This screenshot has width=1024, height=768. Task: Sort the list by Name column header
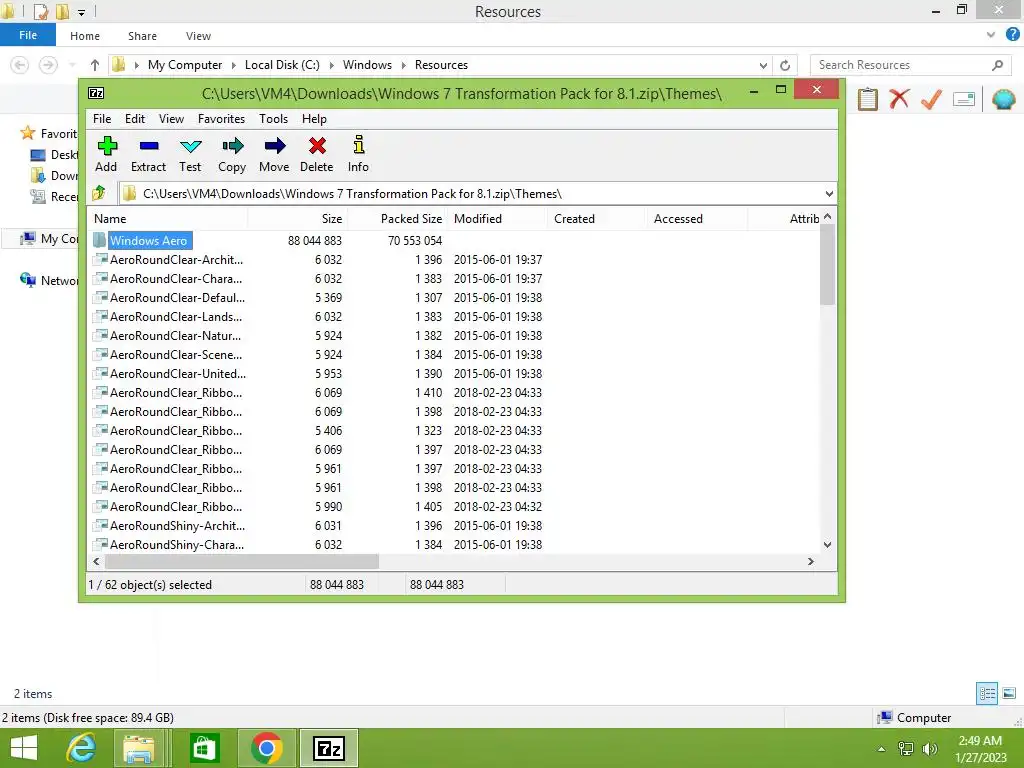[168, 219]
